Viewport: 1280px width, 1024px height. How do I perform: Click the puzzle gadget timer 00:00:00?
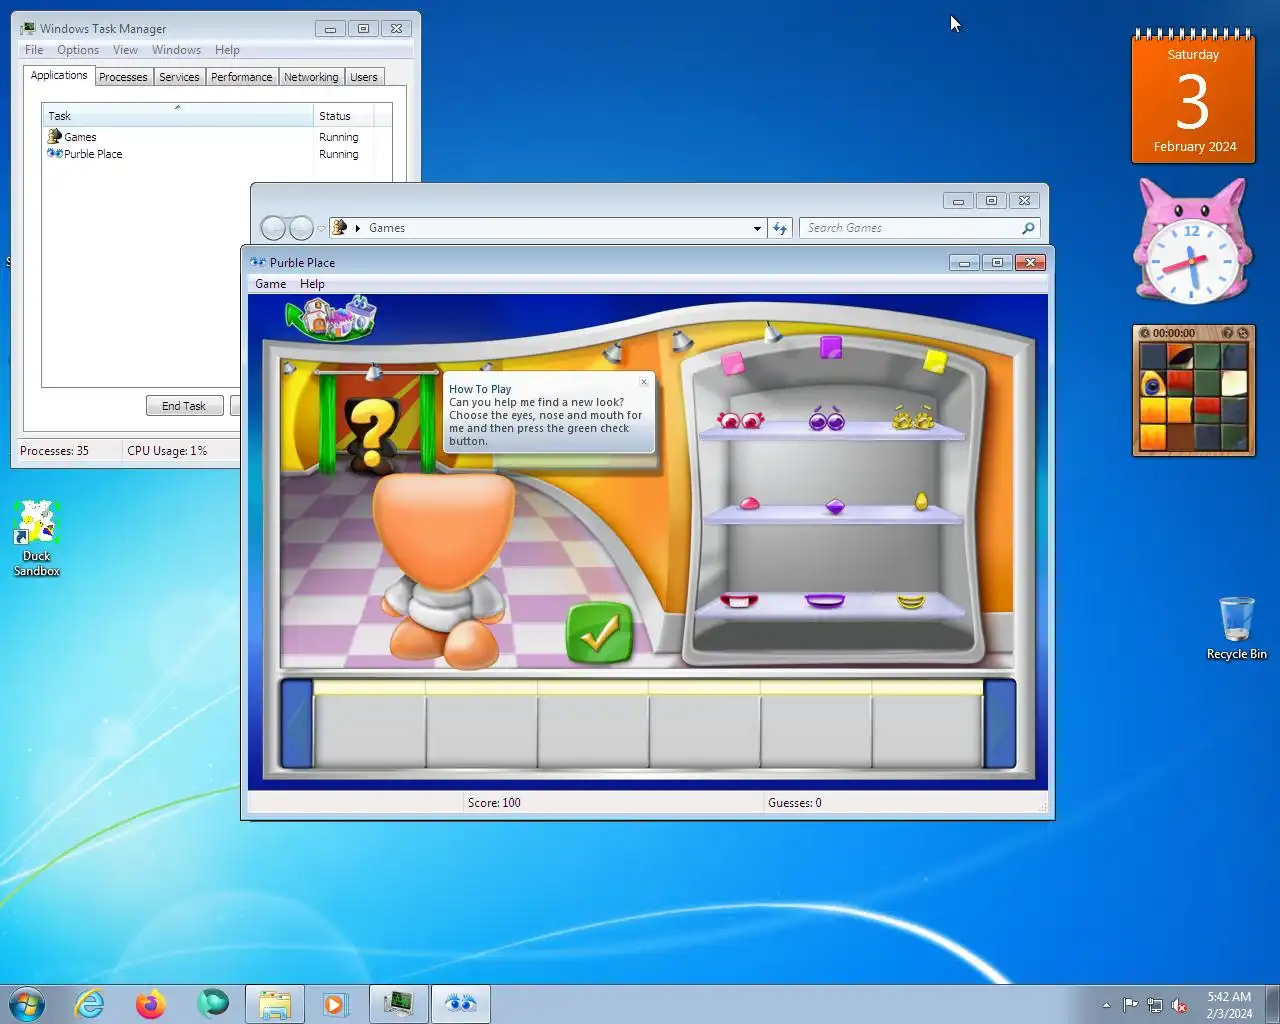pyautogui.click(x=1174, y=333)
